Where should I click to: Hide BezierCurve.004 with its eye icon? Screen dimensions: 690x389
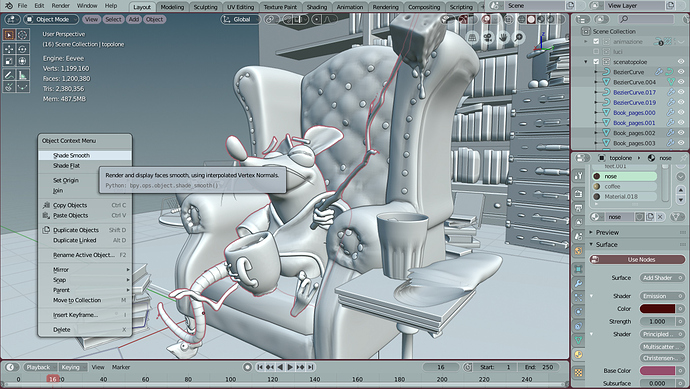pyautogui.click(x=682, y=82)
